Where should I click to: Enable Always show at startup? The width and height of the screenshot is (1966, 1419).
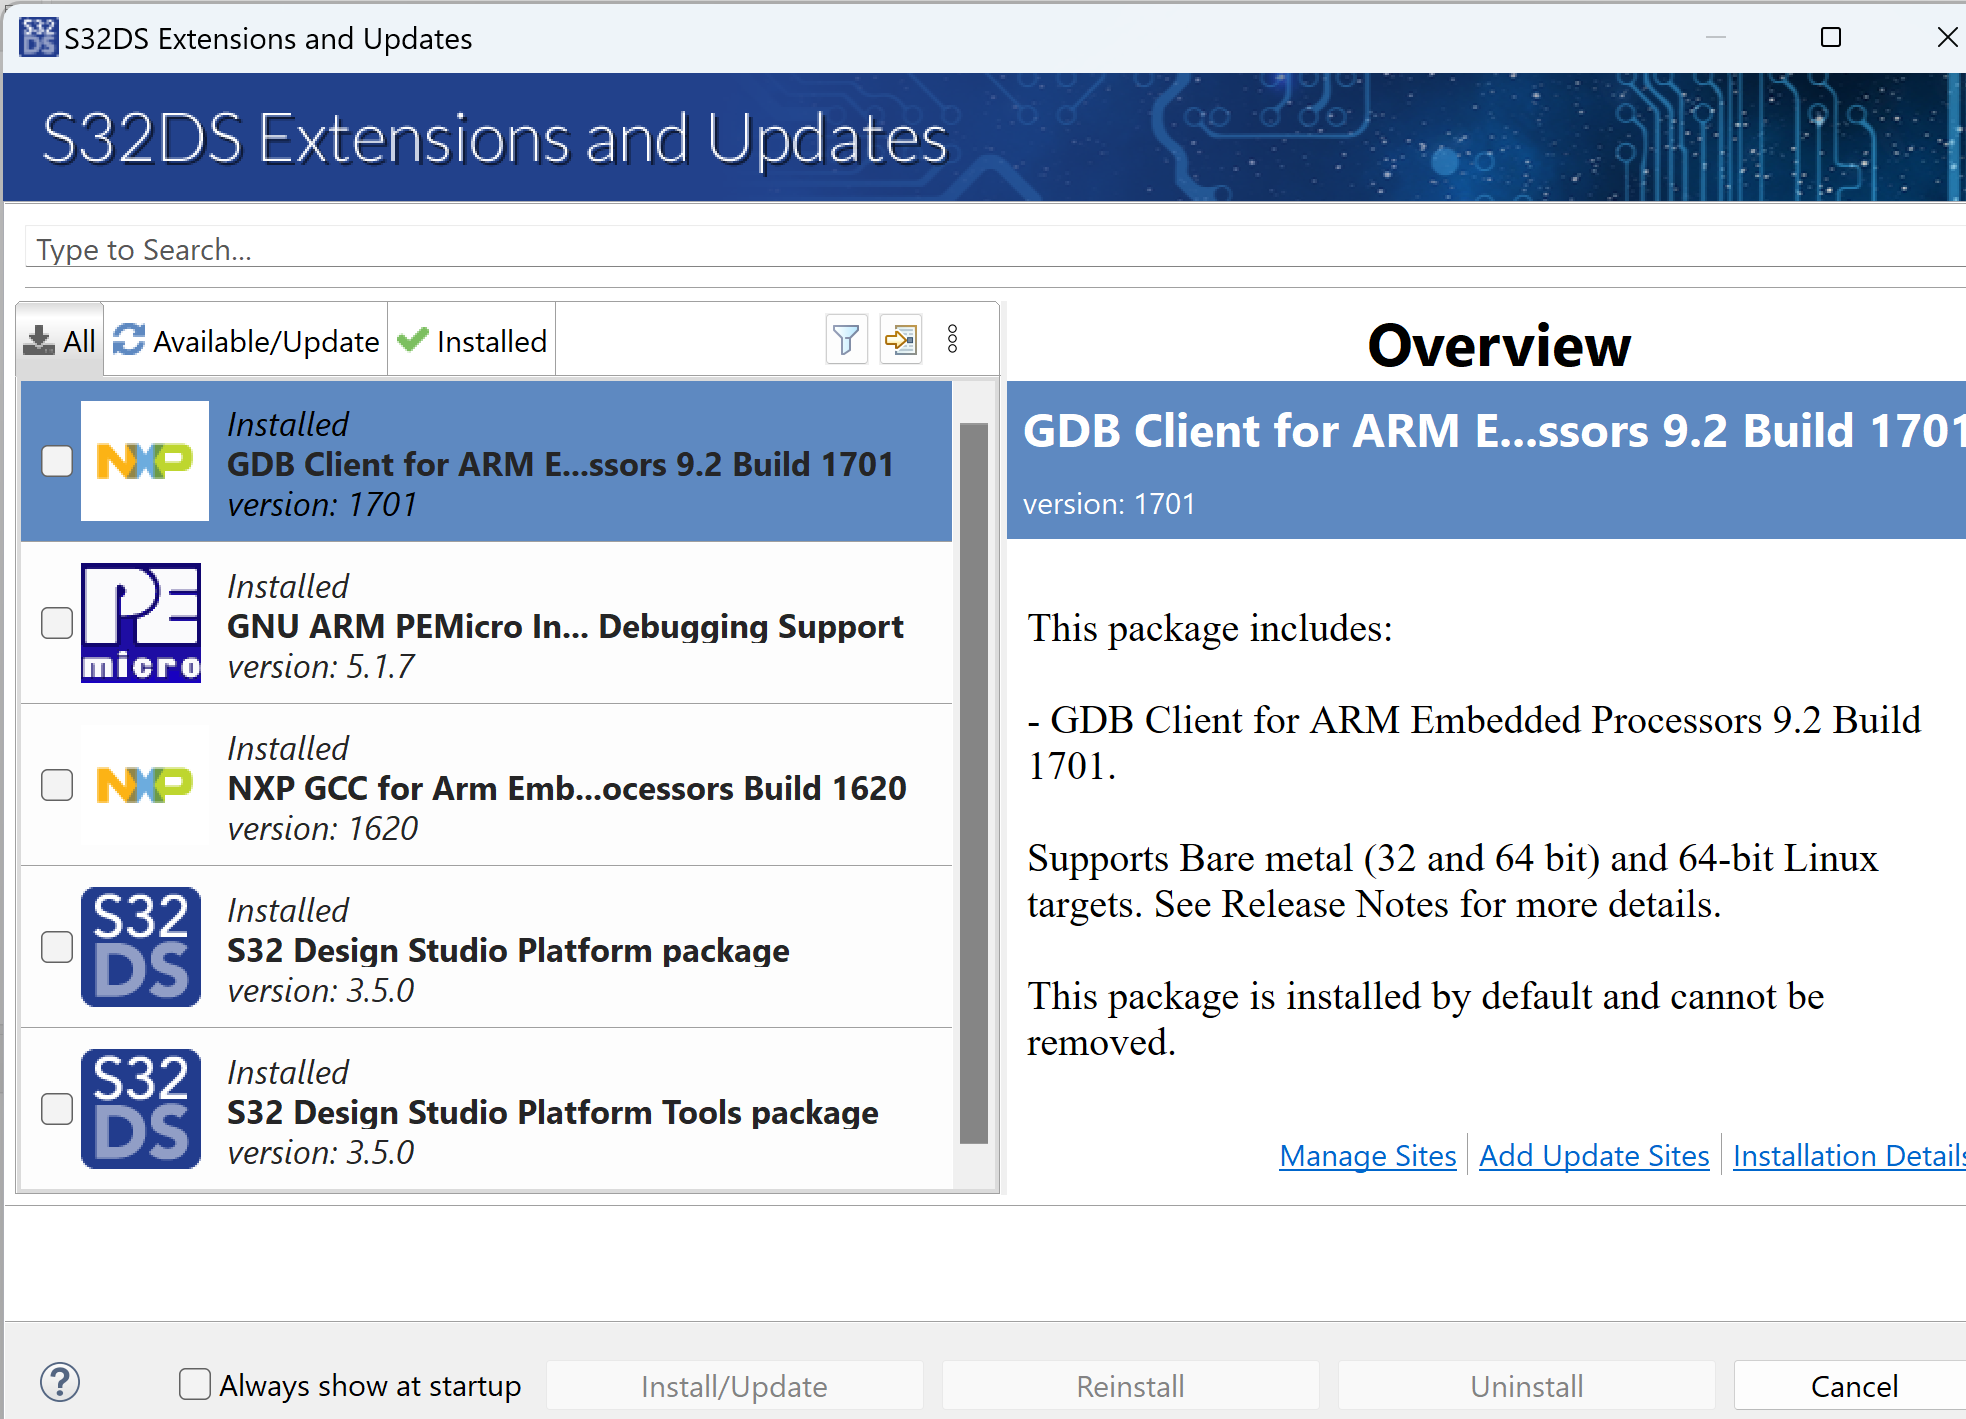click(x=195, y=1385)
